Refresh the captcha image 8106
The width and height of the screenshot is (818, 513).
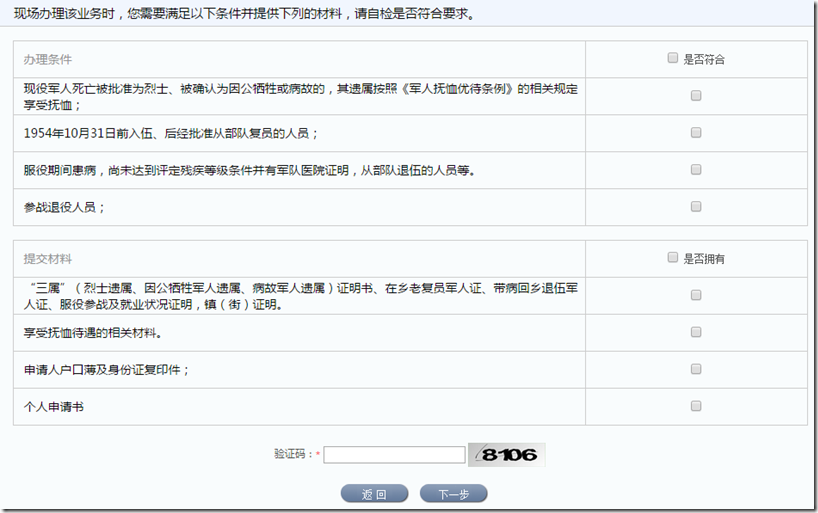507,455
